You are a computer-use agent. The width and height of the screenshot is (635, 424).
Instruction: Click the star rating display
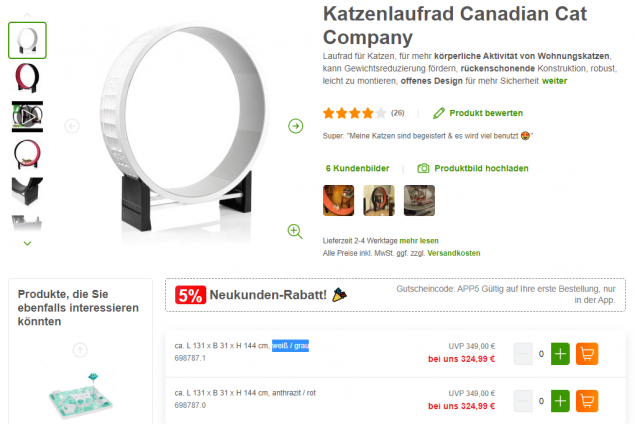coord(354,113)
